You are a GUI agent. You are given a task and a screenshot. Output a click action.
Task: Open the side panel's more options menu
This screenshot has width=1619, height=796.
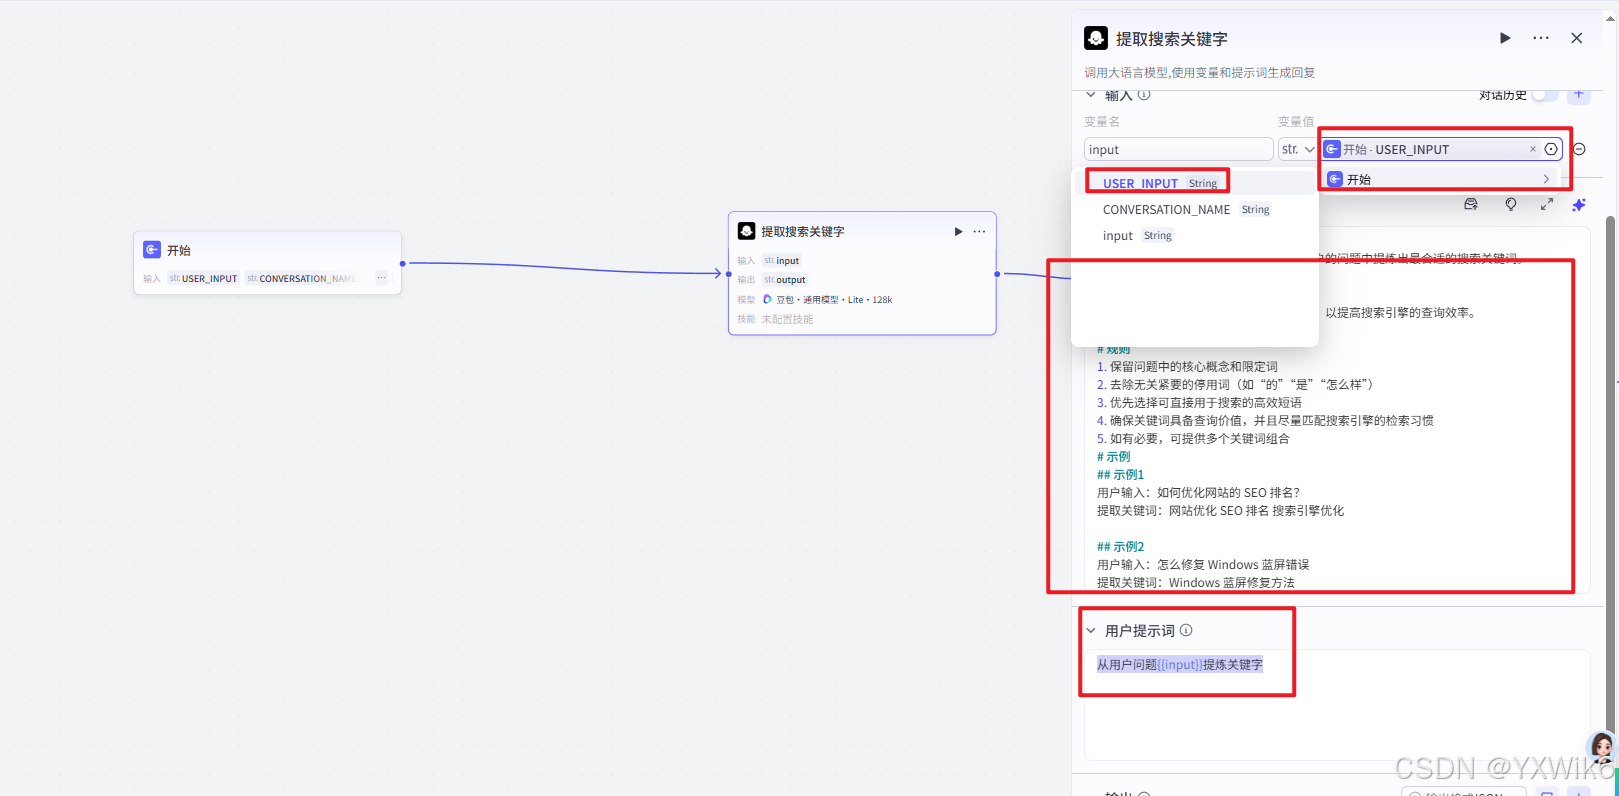click(x=1541, y=38)
